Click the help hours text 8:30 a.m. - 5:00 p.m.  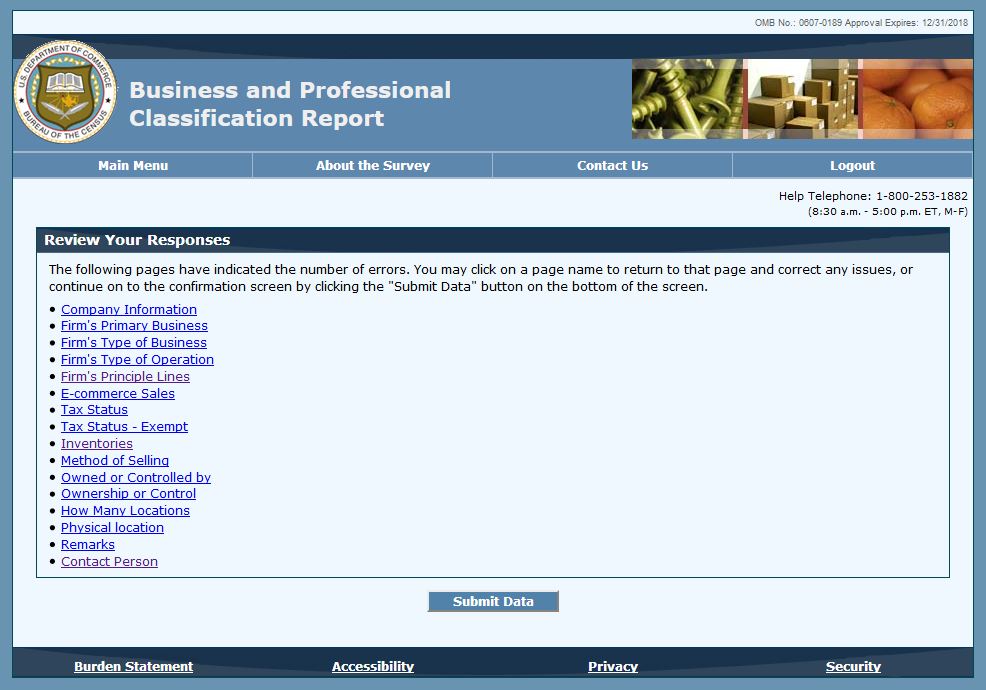click(888, 212)
